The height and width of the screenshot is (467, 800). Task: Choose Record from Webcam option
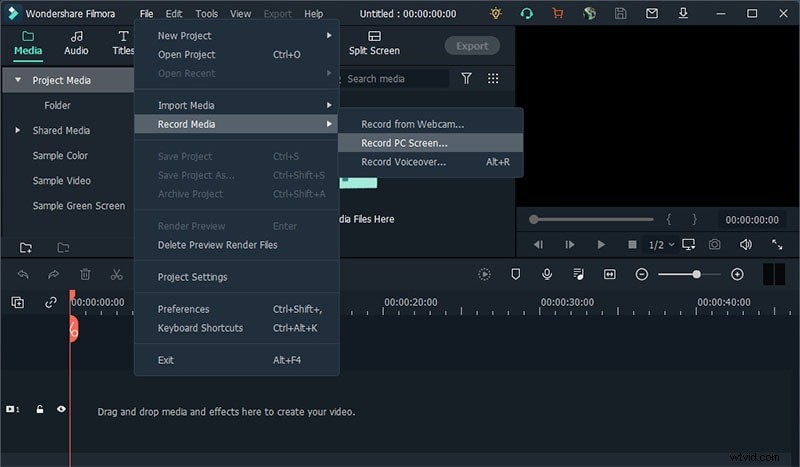pos(431,124)
